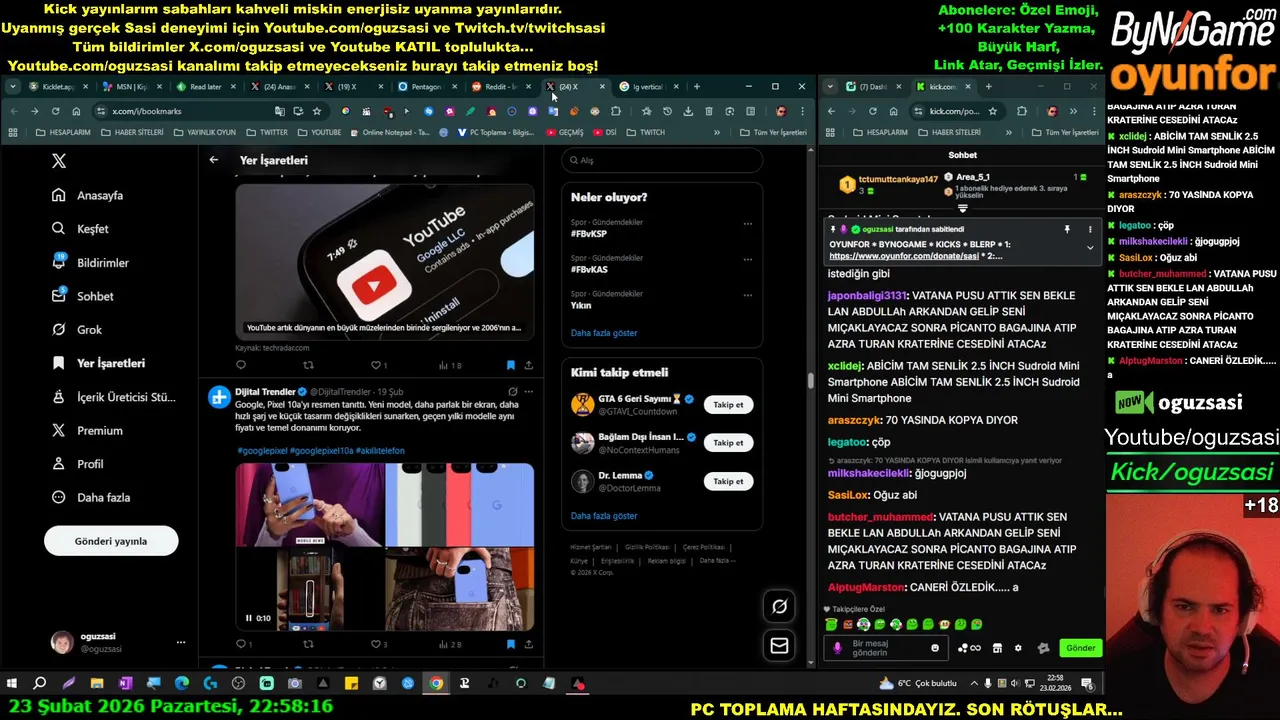Open Daha fazla göster under trends
Image resolution: width=1280 pixels, height=720 pixels.
pyautogui.click(x=604, y=333)
